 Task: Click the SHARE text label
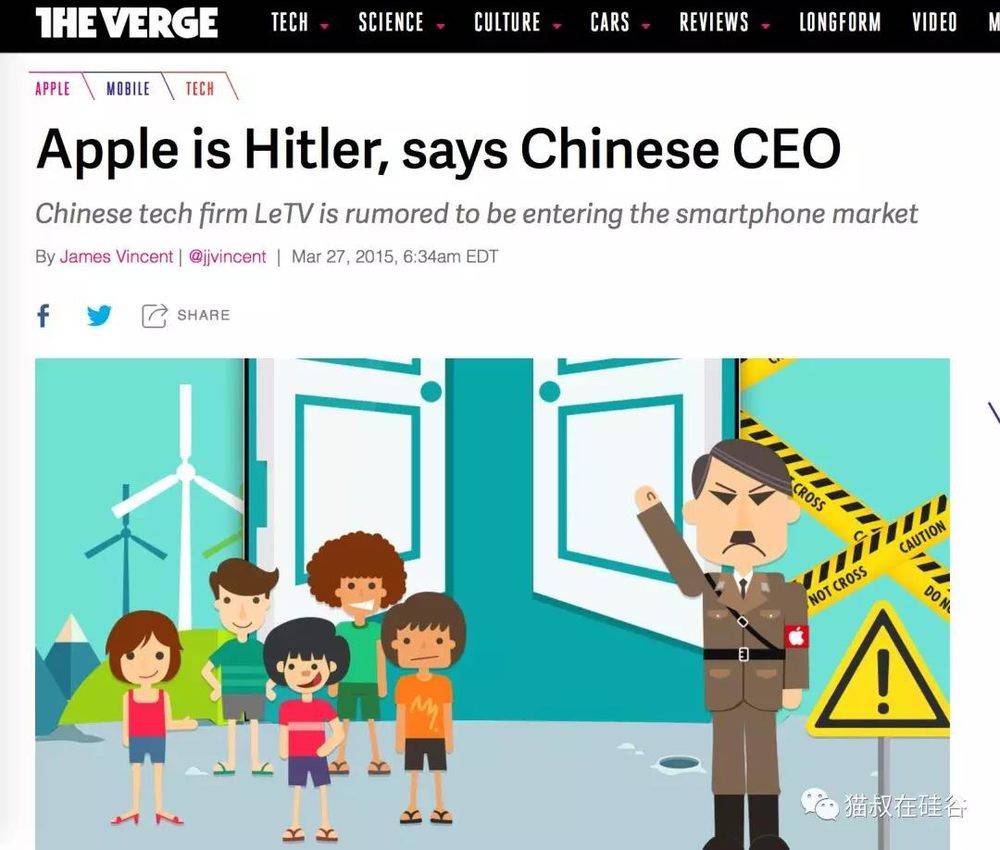(x=203, y=315)
